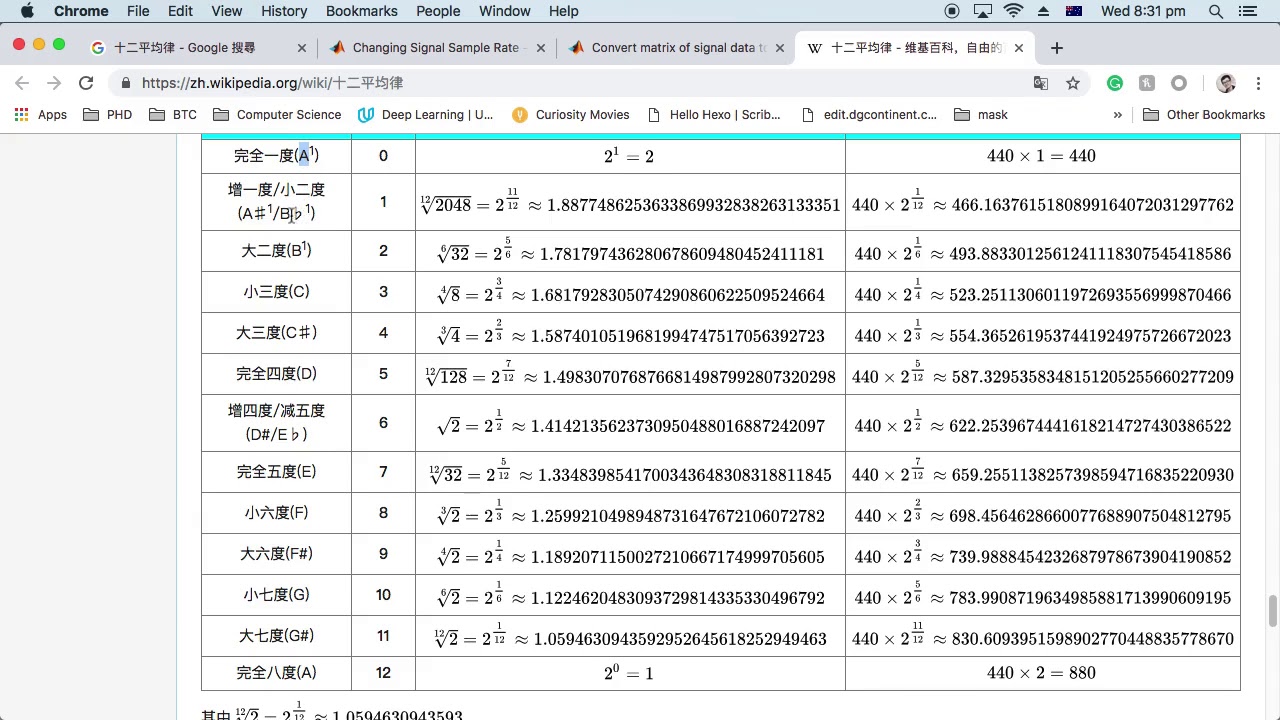Switch to the Changing Signal Sample Rate tab

pyautogui.click(x=436, y=47)
